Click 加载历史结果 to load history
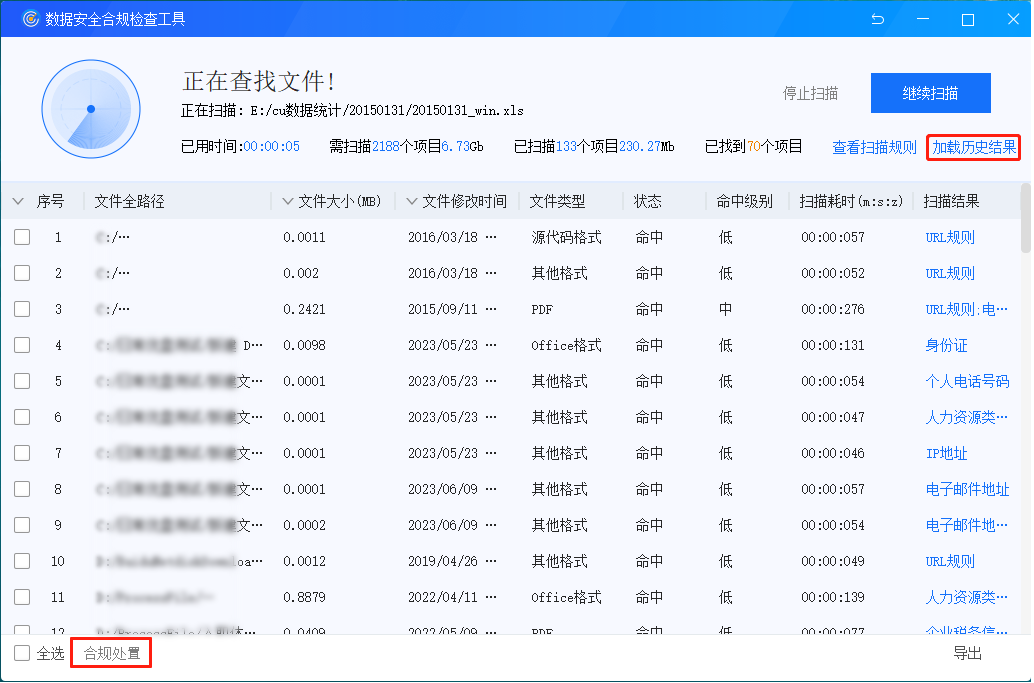The image size is (1034, 683). 974,147
